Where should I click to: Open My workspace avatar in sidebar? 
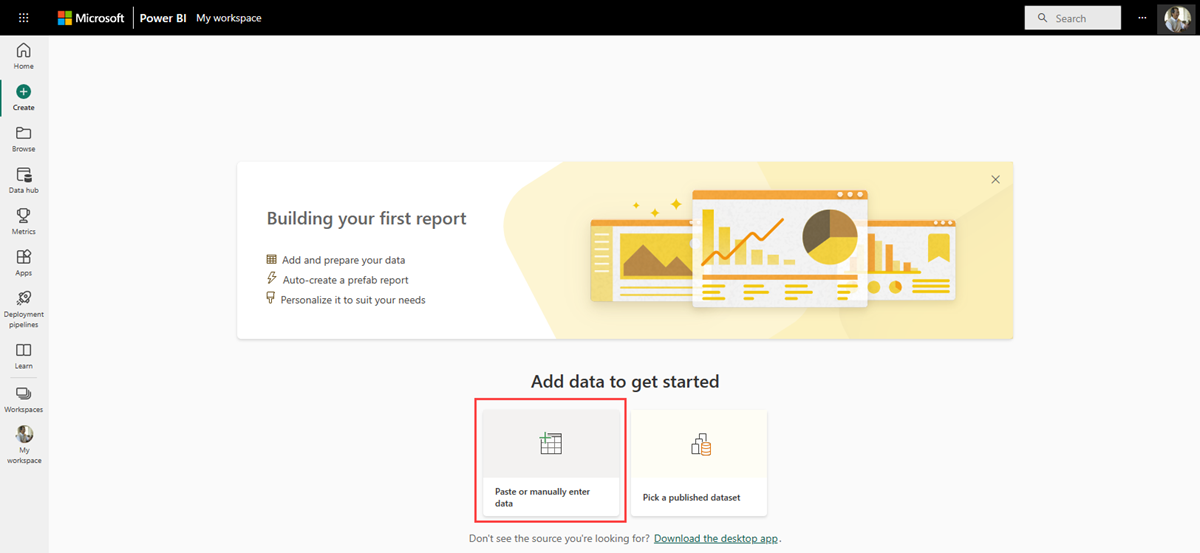[x=24, y=445]
